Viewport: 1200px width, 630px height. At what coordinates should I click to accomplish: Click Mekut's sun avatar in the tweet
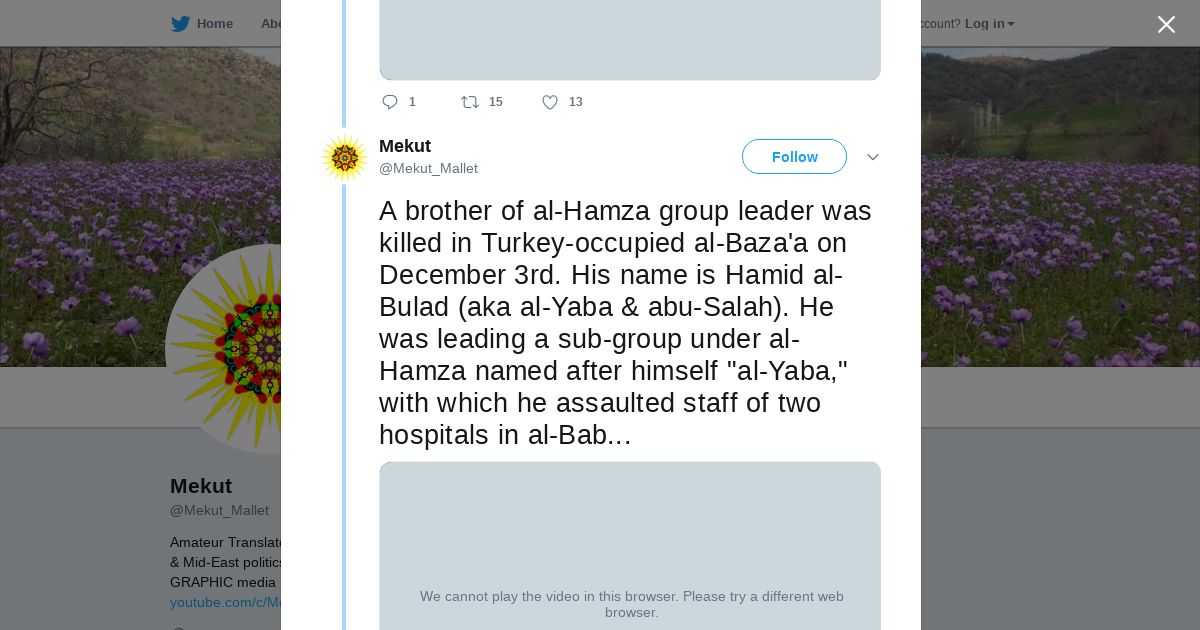(x=345, y=158)
